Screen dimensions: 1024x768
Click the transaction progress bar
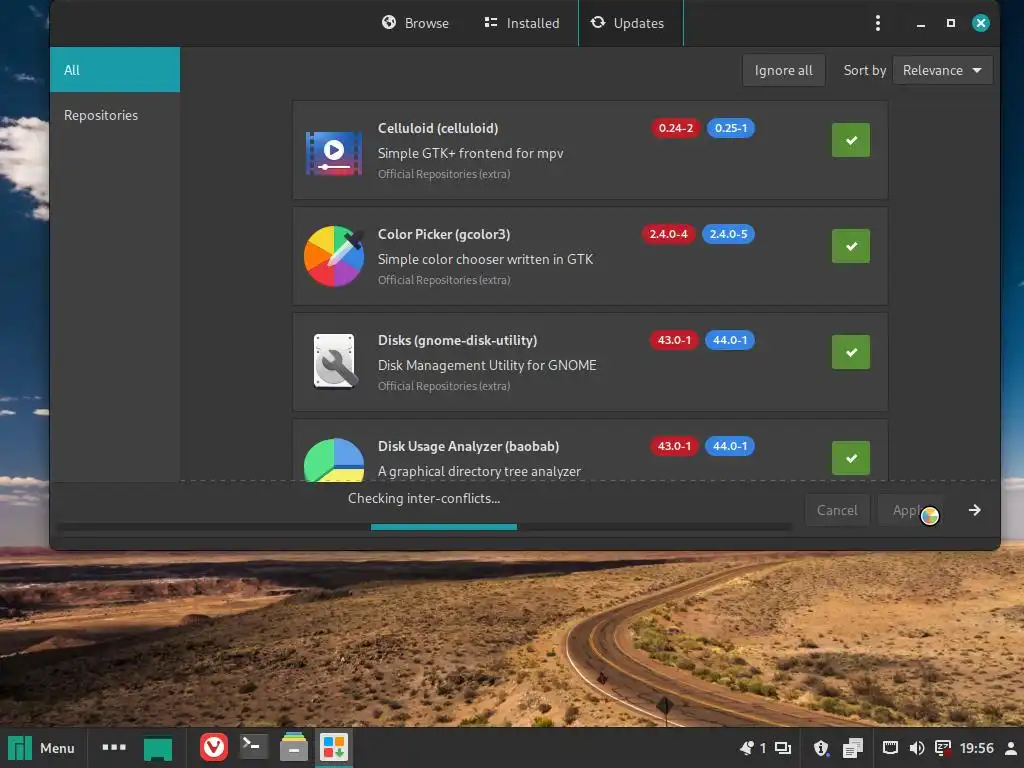click(x=424, y=526)
